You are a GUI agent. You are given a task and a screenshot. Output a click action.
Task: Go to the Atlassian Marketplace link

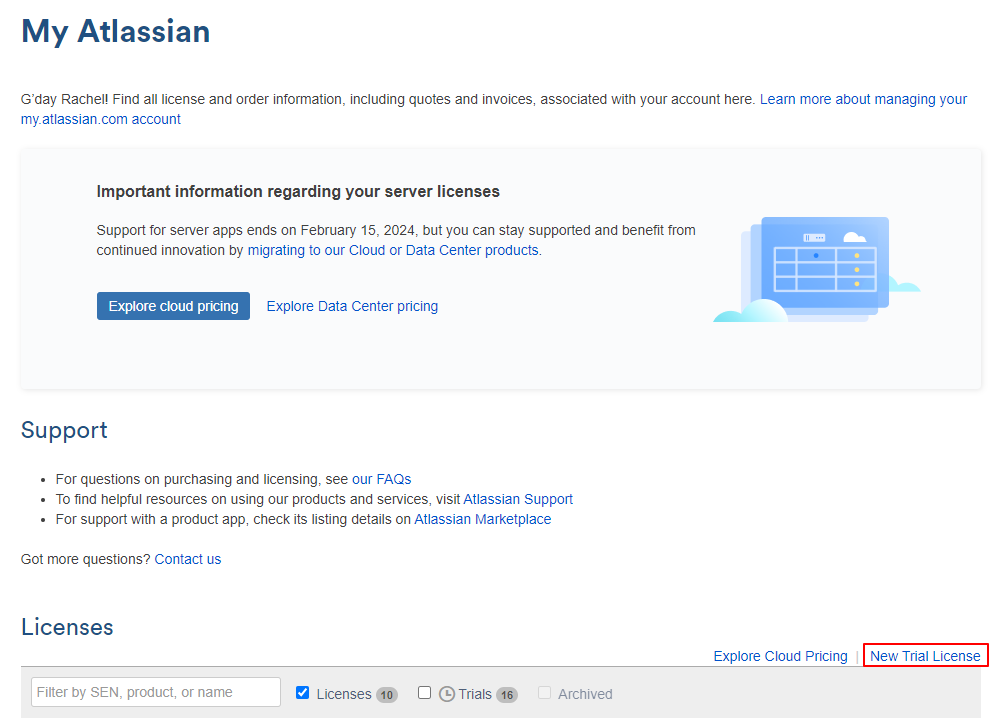pyautogui.click(x=483, y=519)
